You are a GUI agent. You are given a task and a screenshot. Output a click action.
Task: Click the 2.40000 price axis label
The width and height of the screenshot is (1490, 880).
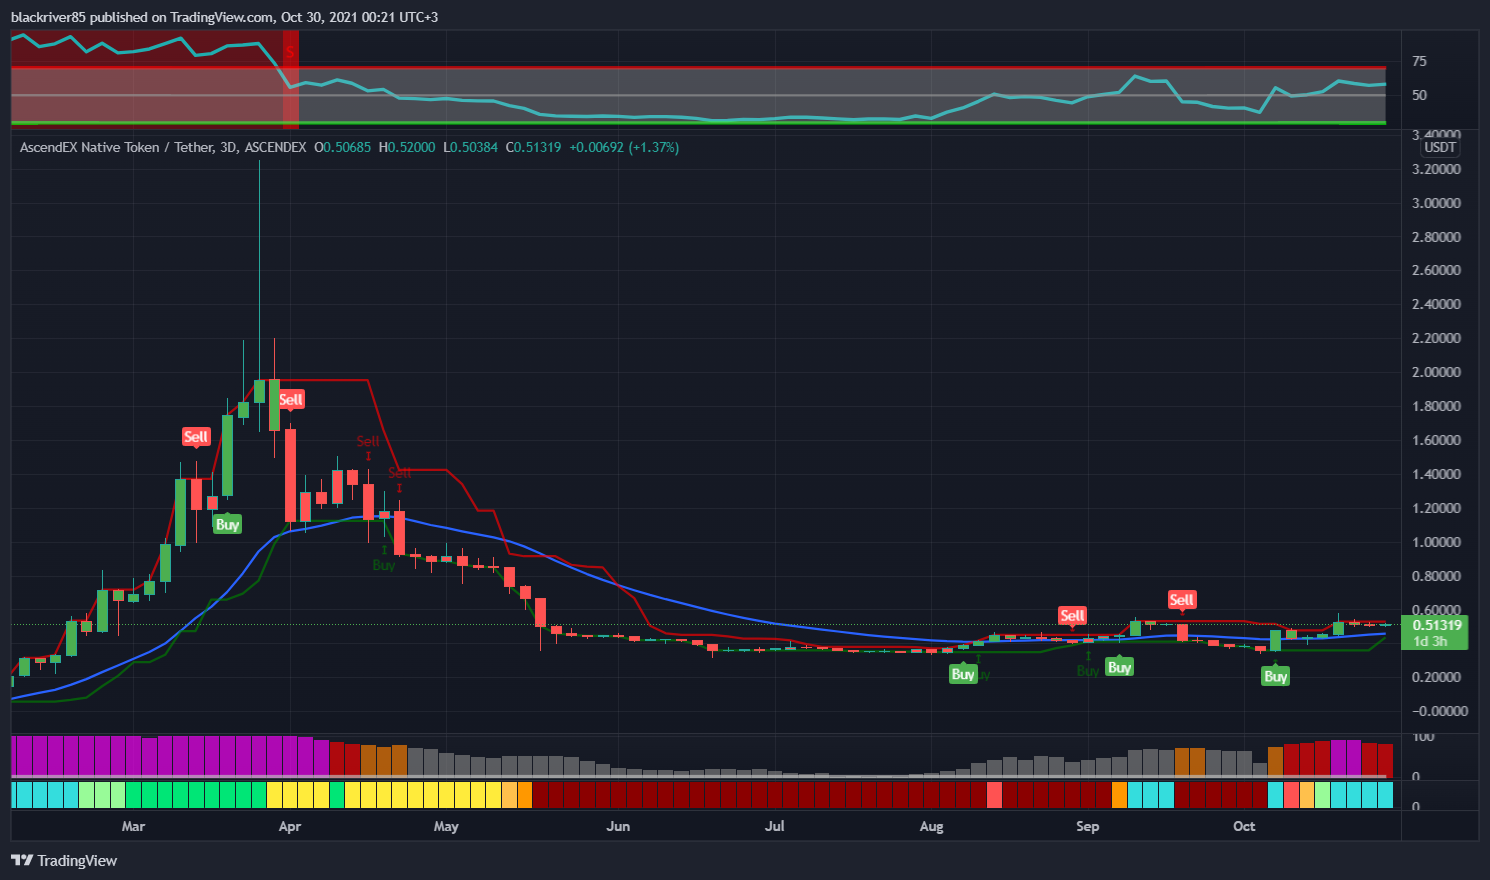1436,304
